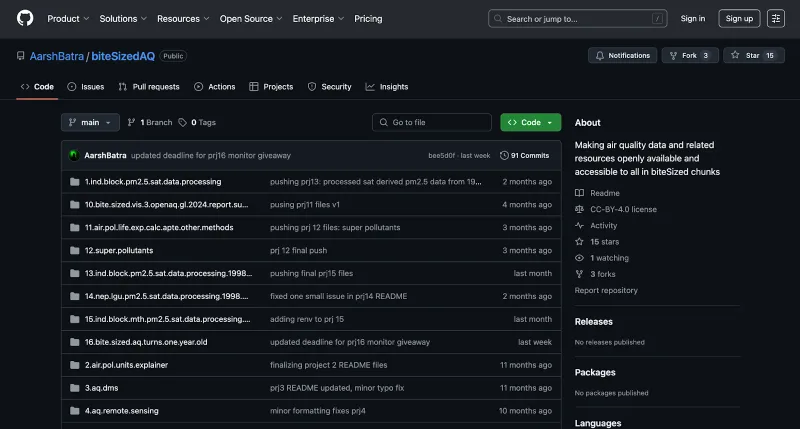Image resolution: width=800 pixels, height=429 pixels.
Task: Click folder icon for 13.ind.block.pm2.5.sat.data.processing.1998
Action: pyautogui.click(x=74, y=273)
